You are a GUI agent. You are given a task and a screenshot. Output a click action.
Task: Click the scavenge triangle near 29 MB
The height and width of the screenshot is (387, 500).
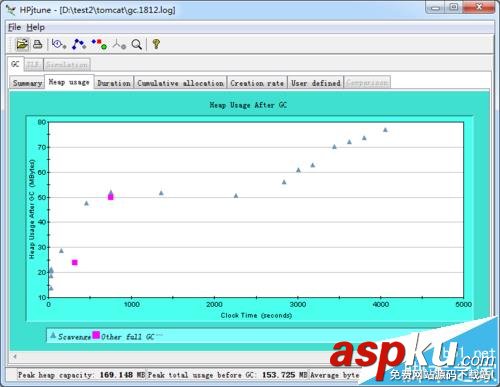click(61, 250)
